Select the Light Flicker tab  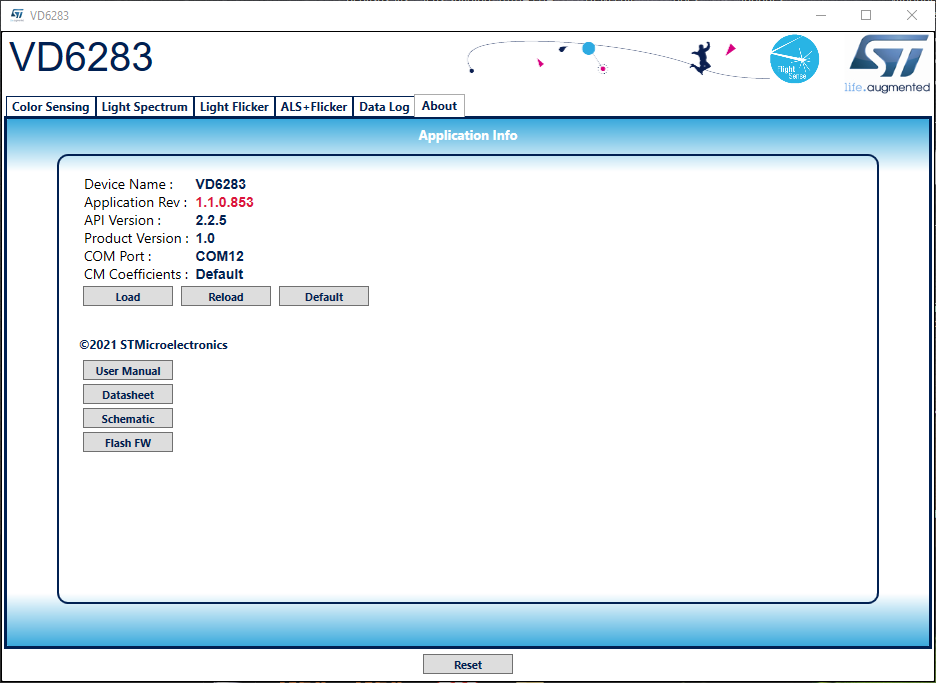(234, 107)
